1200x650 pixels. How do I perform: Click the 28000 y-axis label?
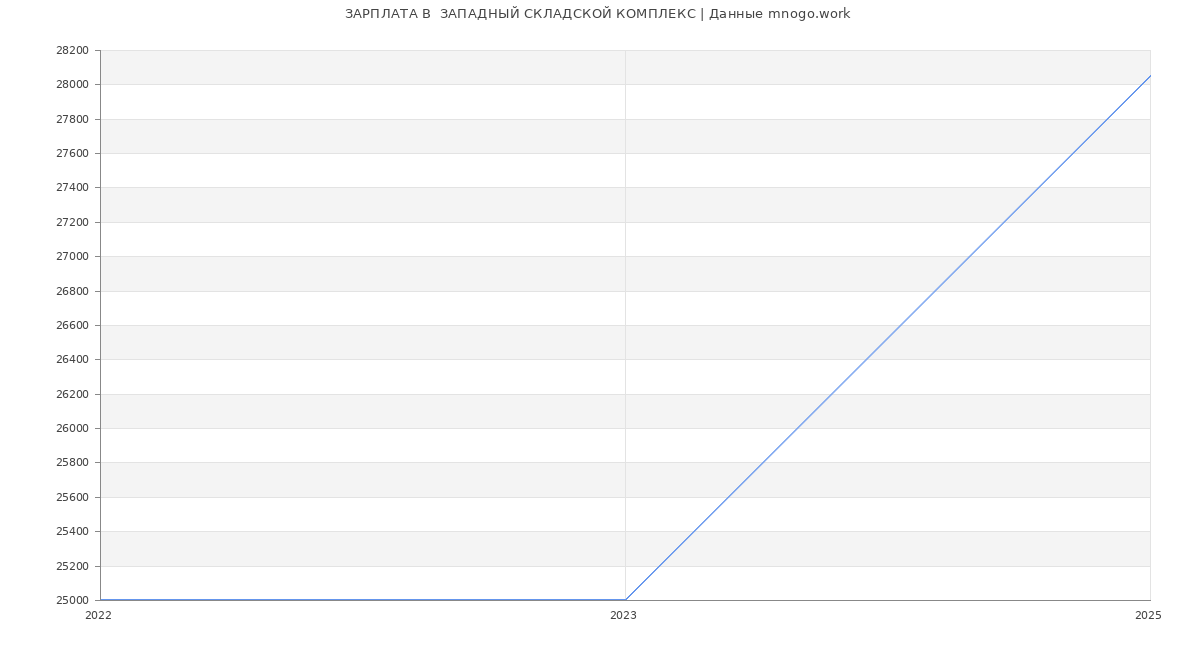[72, 85]
